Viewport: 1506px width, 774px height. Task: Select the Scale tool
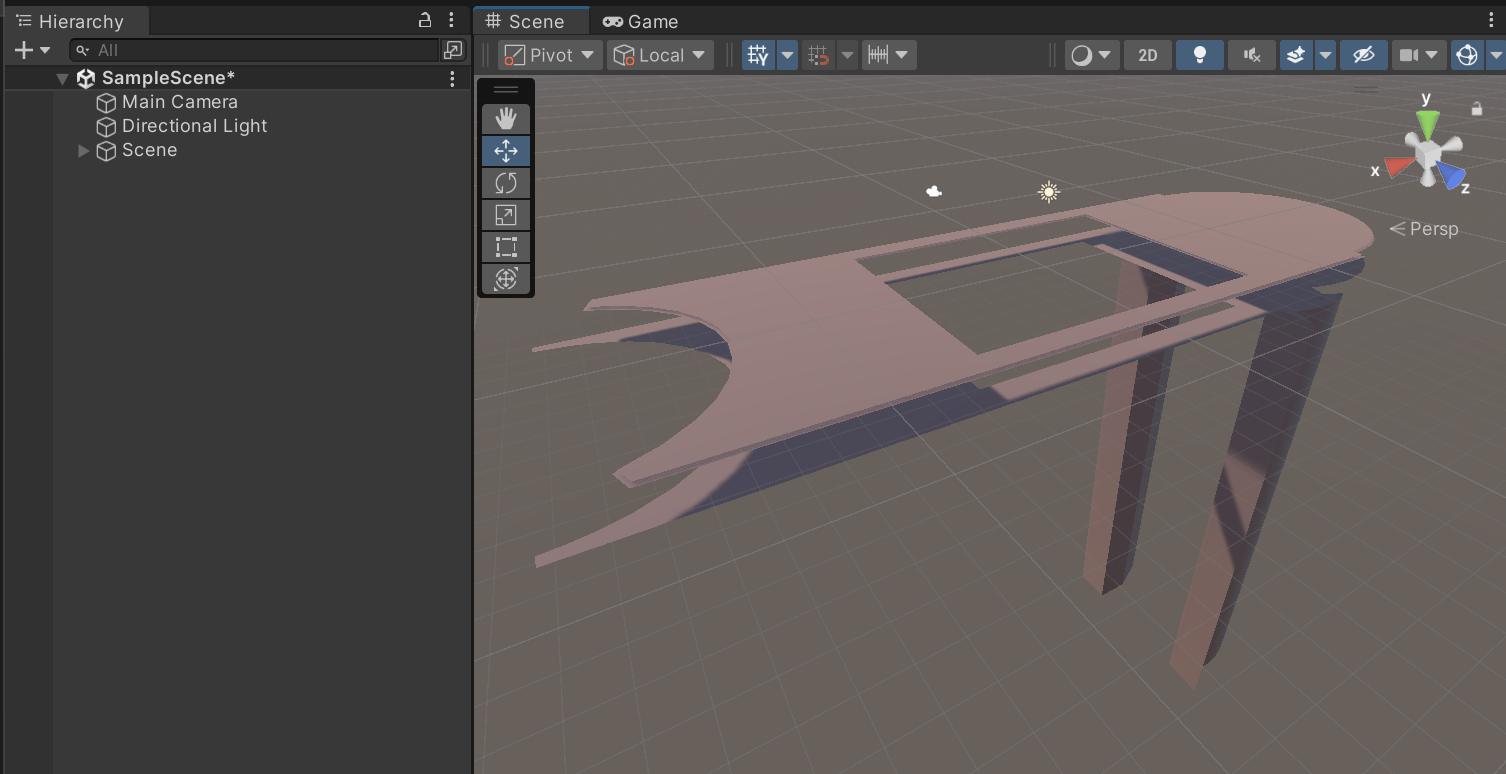[506, 215]
